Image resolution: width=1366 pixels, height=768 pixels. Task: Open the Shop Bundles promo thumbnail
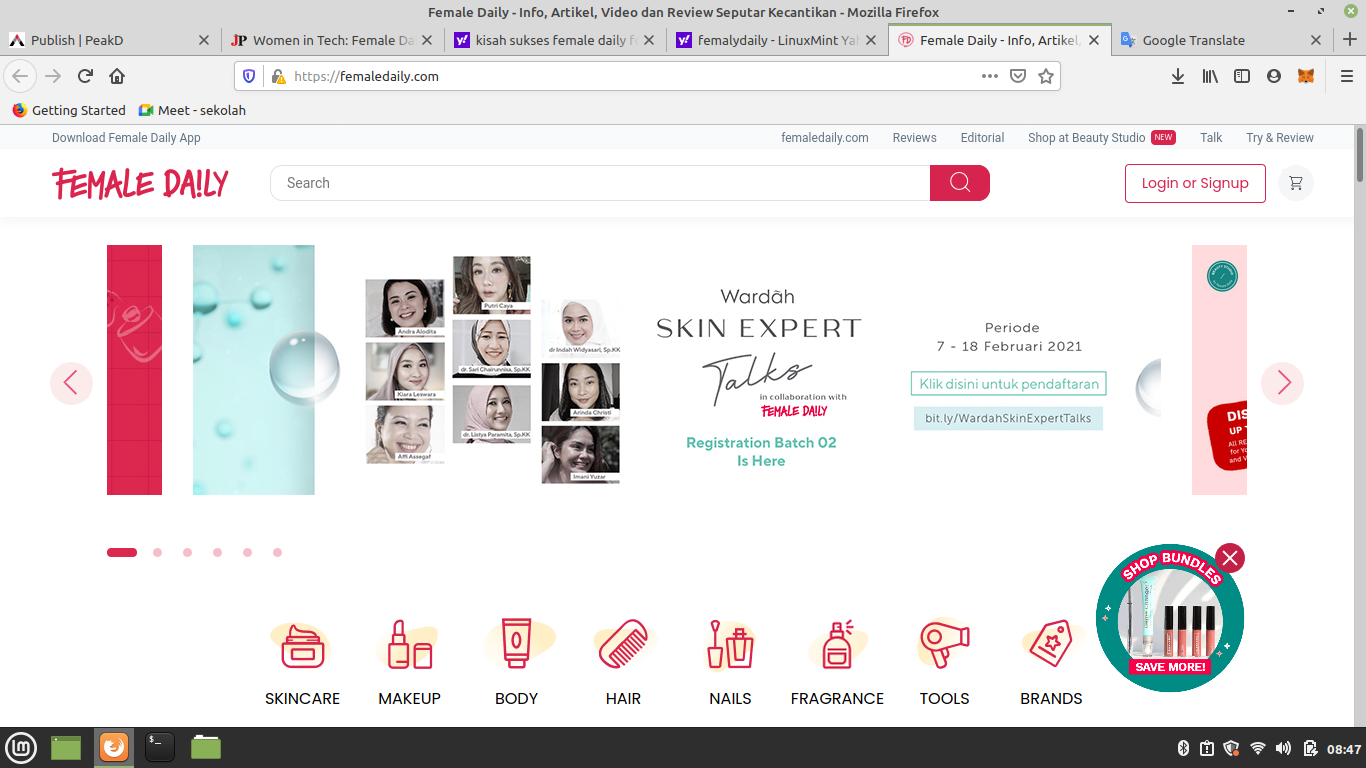tap(1170, 618)
